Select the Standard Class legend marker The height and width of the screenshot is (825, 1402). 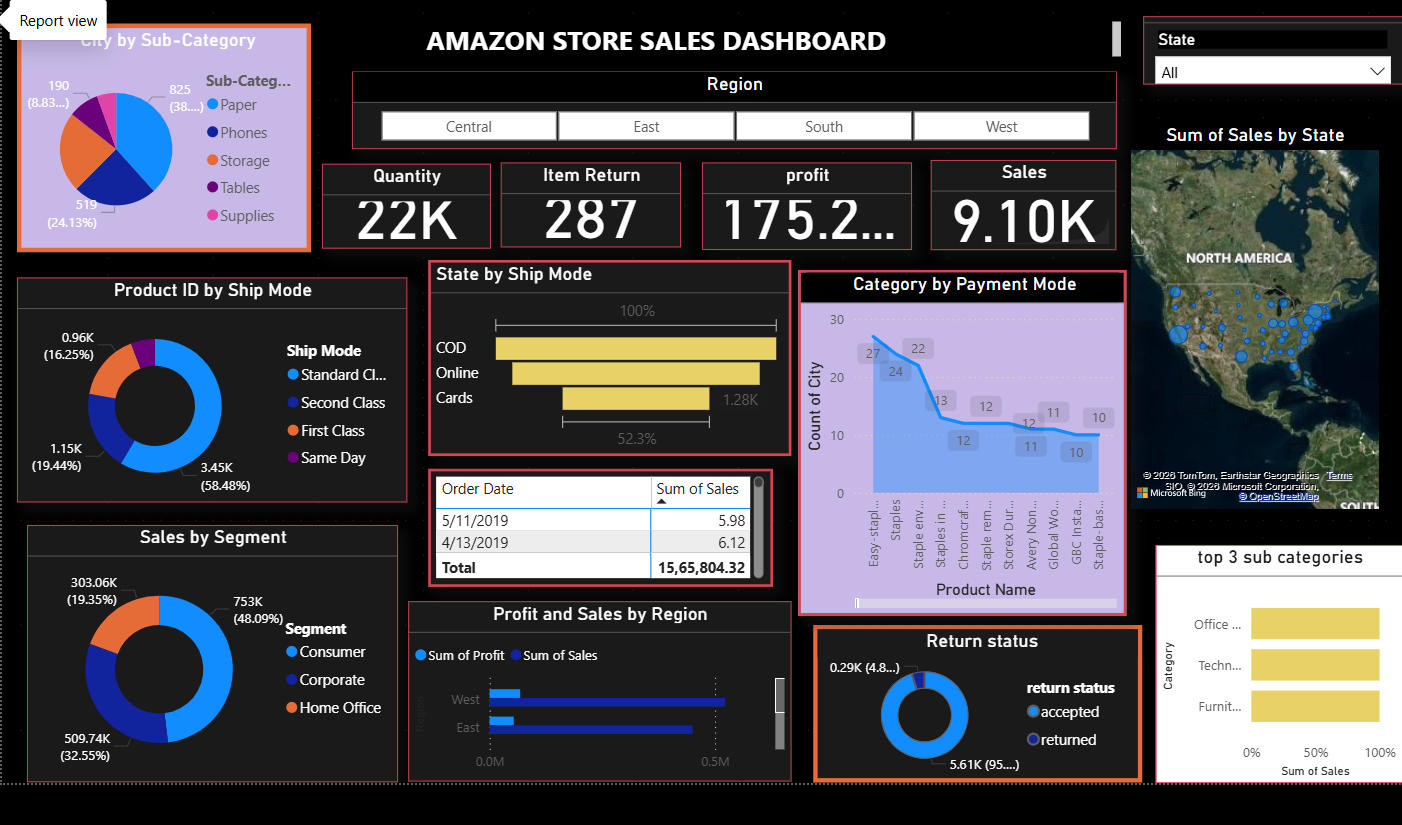click(293, 375)
